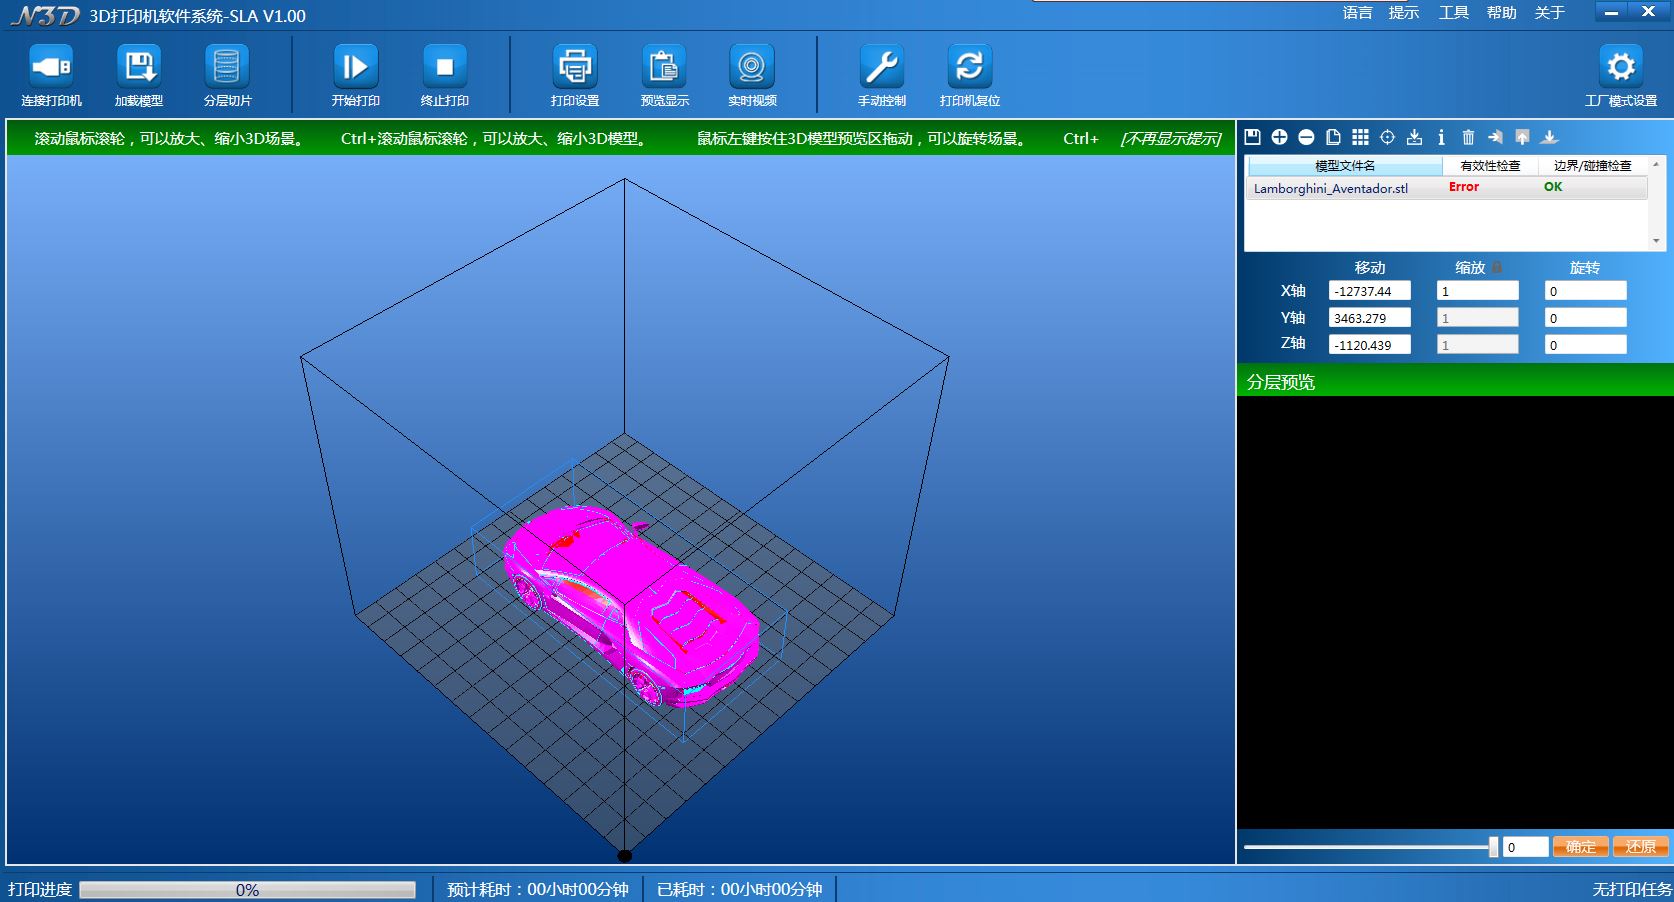Click the 还原 restore button

click(x=1640, y=847)
